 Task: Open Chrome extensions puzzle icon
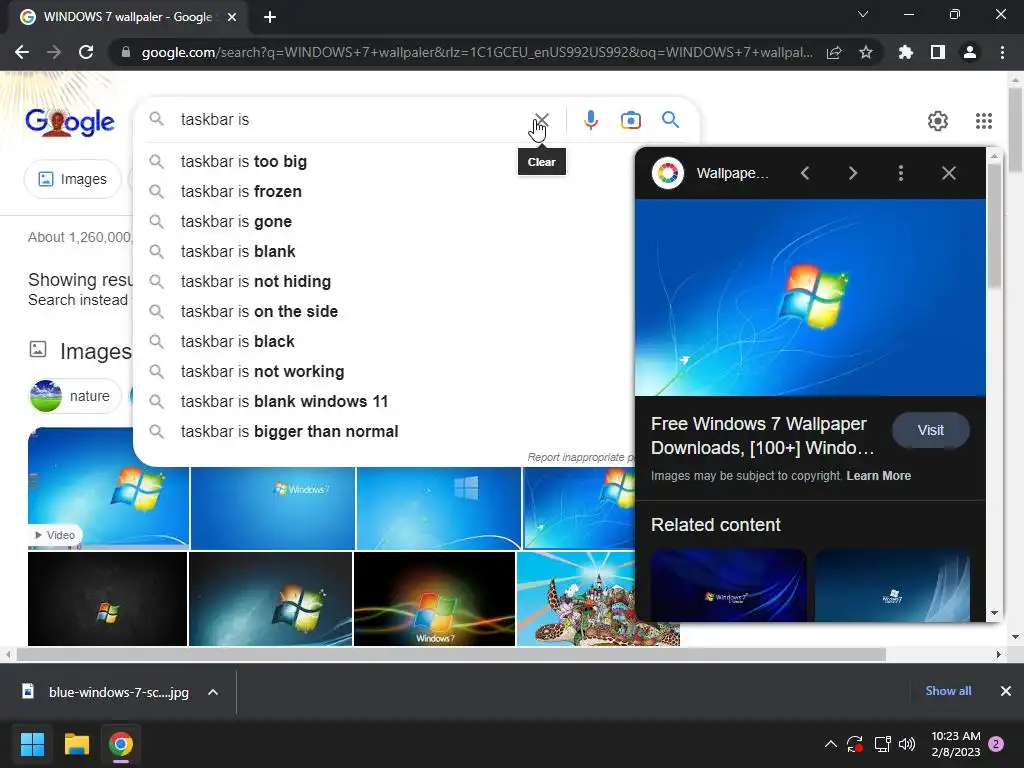(x=905, y=52)
